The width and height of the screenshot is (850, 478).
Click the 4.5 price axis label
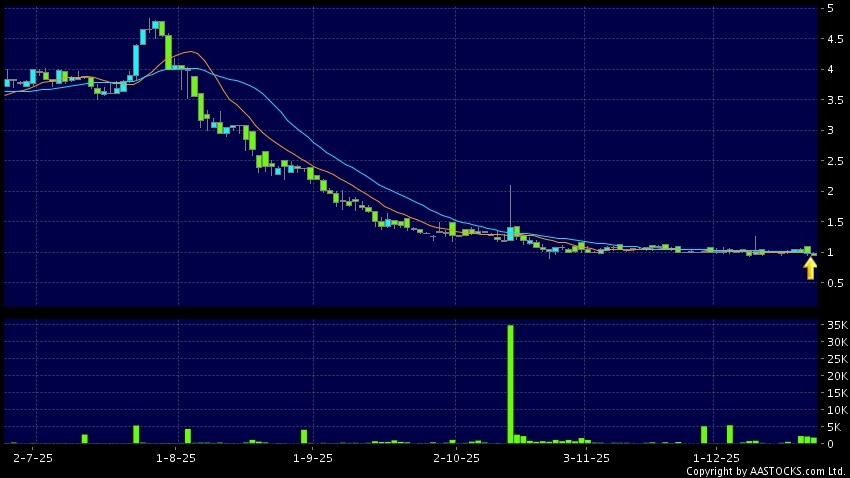point(832,39)
